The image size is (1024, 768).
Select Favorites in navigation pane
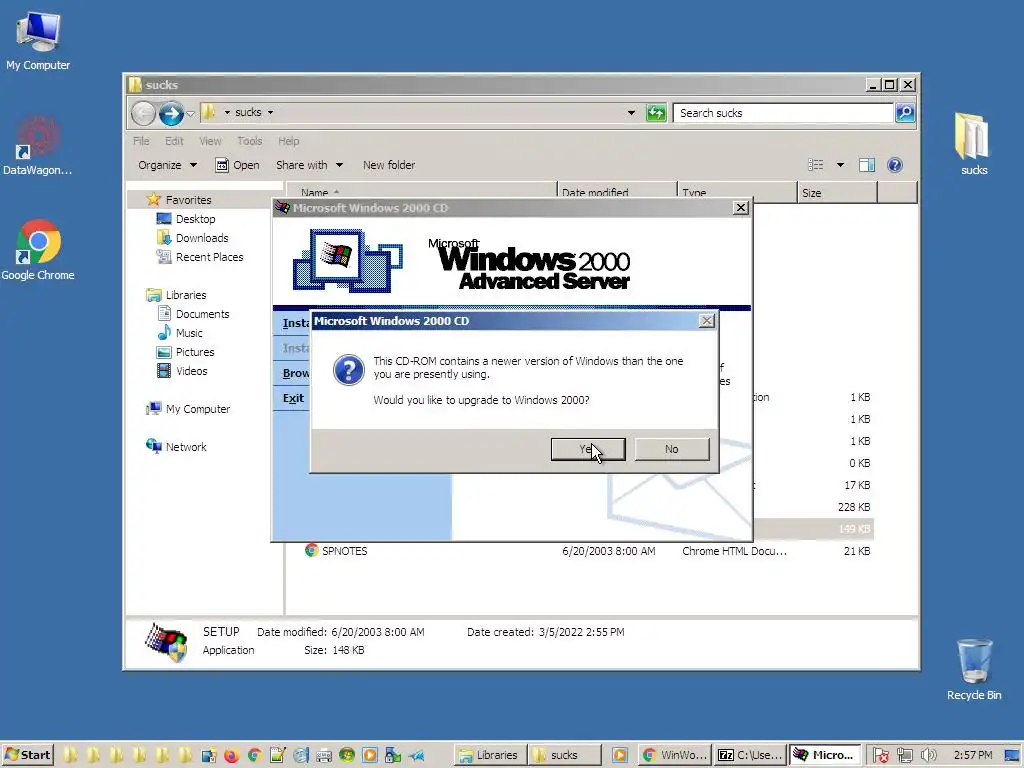pyautogui.click(x=188, y=200)
